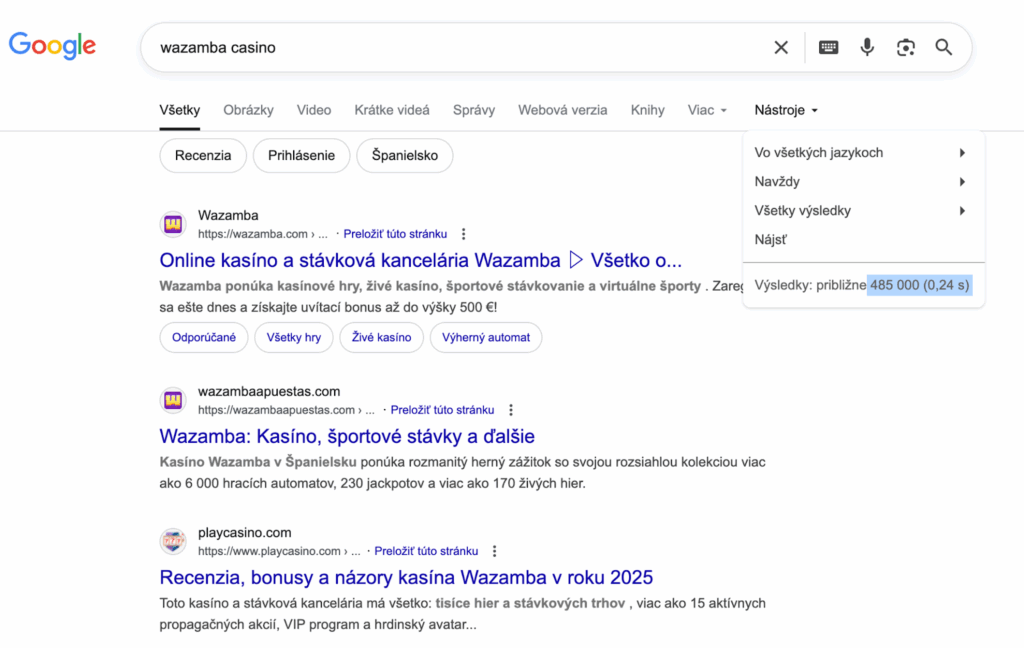
Task: Open three-dot menu for wazamba.com result
Action: pos(463,234)
